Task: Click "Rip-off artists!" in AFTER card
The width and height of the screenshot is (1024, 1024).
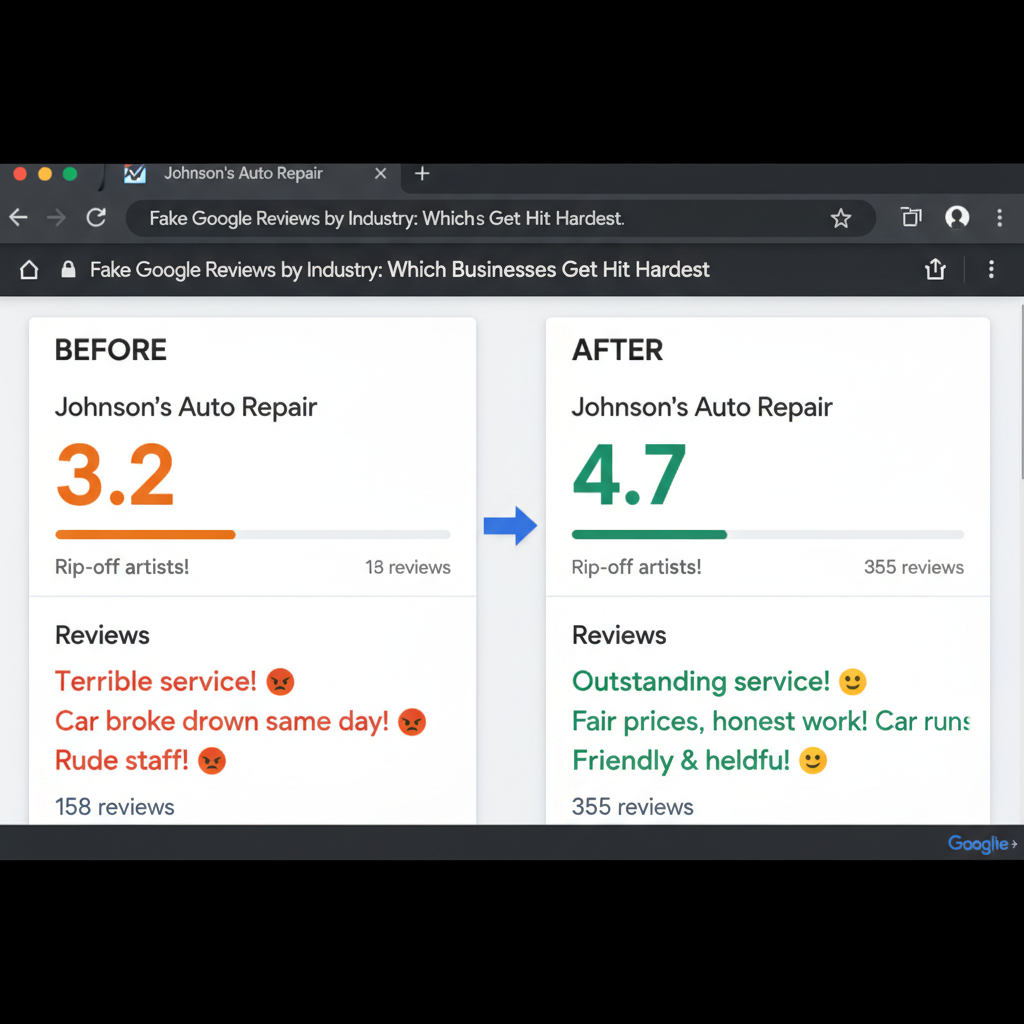Action: pos(637,567)
